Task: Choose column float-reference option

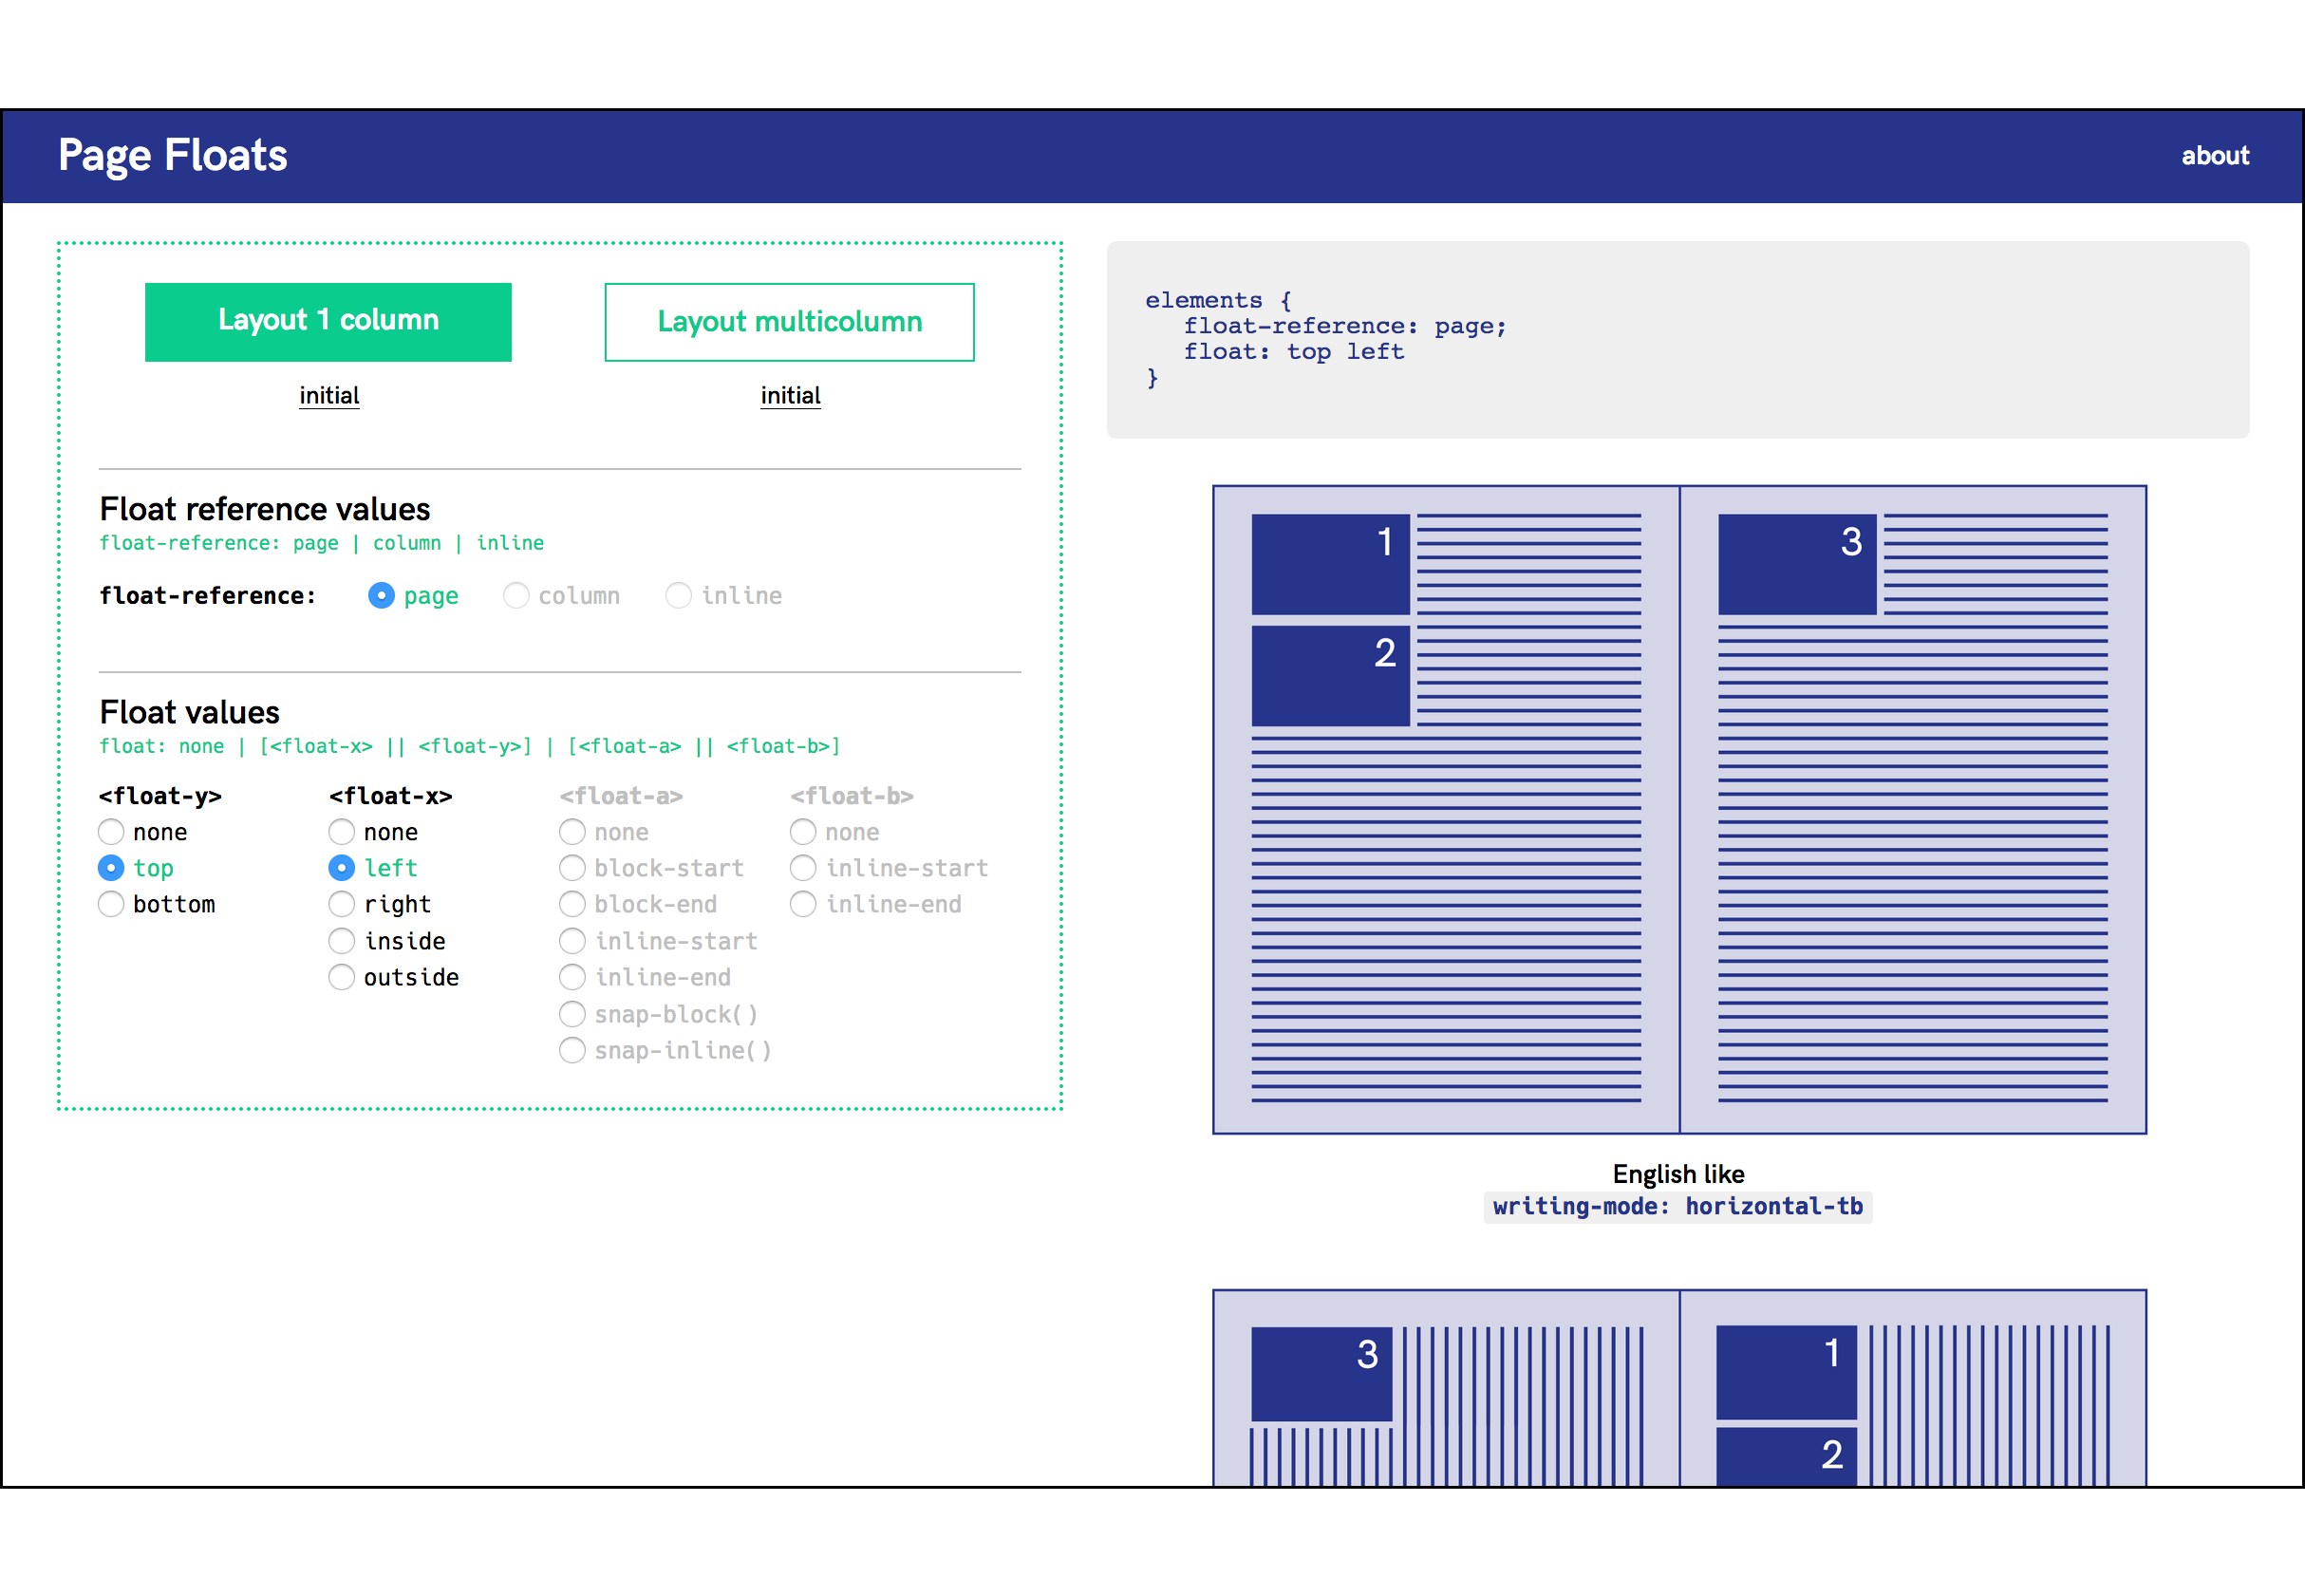Action: [516, 596]
